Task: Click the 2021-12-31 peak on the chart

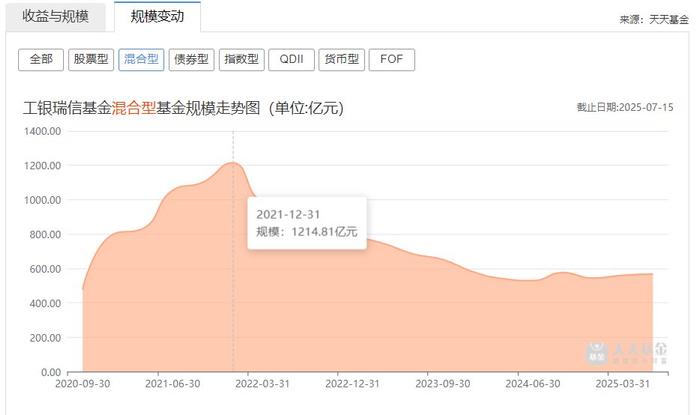Action: tap(233, 162)
